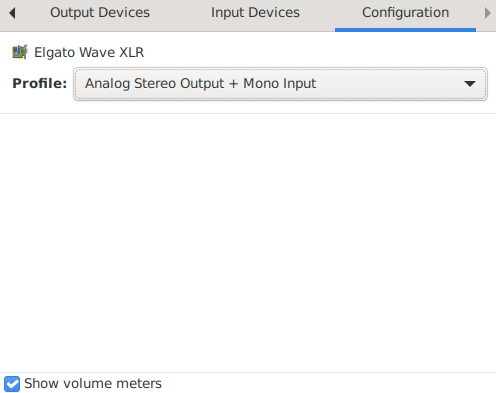Click the bottom bar right of Show volume meters

tap(328, 384)
